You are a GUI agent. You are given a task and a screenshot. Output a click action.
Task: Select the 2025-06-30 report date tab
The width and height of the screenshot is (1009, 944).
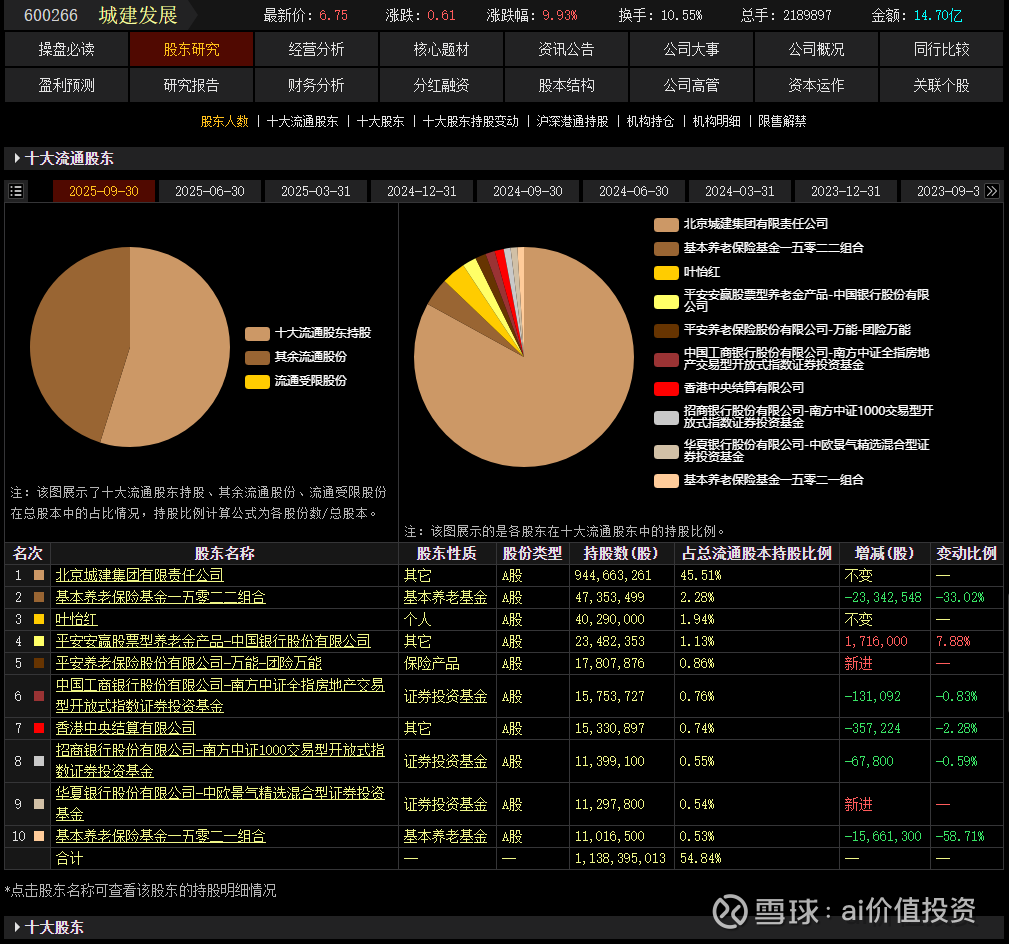[x=210, y=191]
